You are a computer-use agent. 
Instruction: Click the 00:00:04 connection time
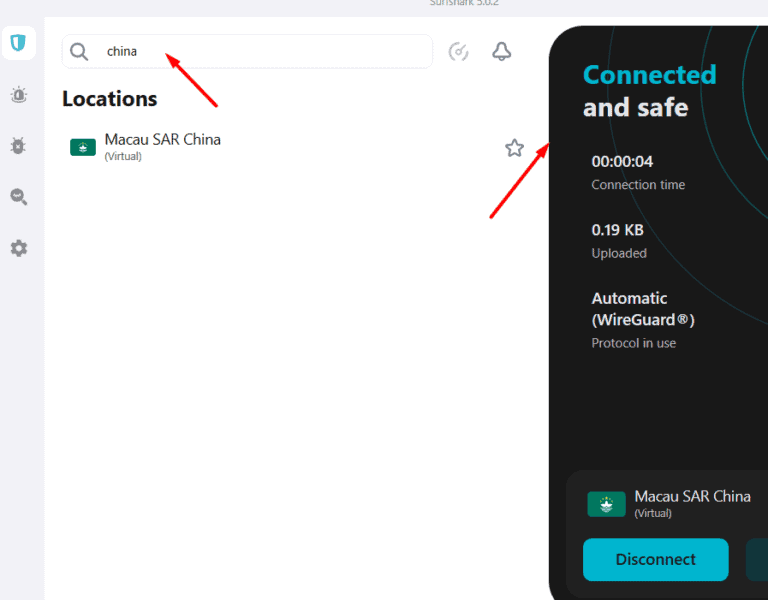point(622,161)
